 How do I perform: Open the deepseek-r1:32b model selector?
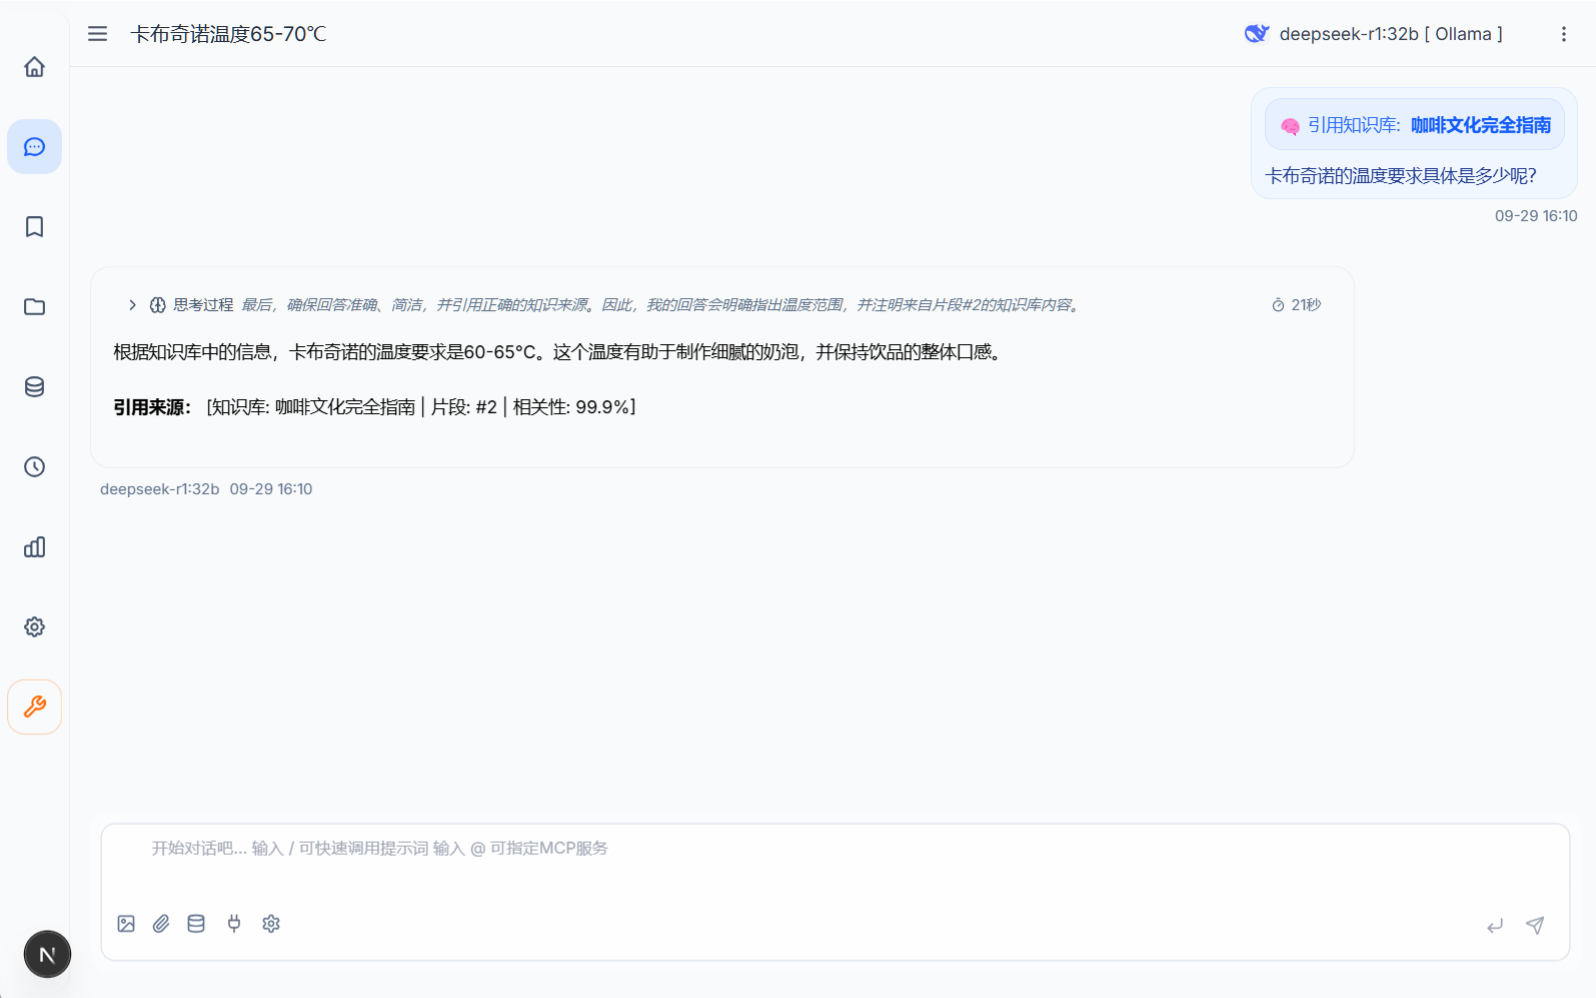pos(1373,34)
